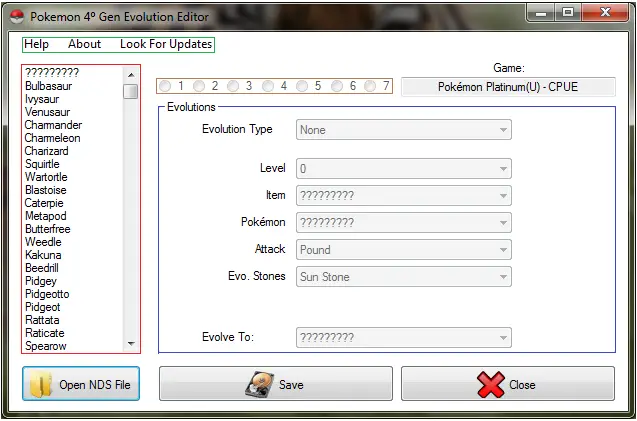Click the hard drive icon on Save
This screenshot has width=637, height=421.
pyautogui.click(x=260, y=384)
